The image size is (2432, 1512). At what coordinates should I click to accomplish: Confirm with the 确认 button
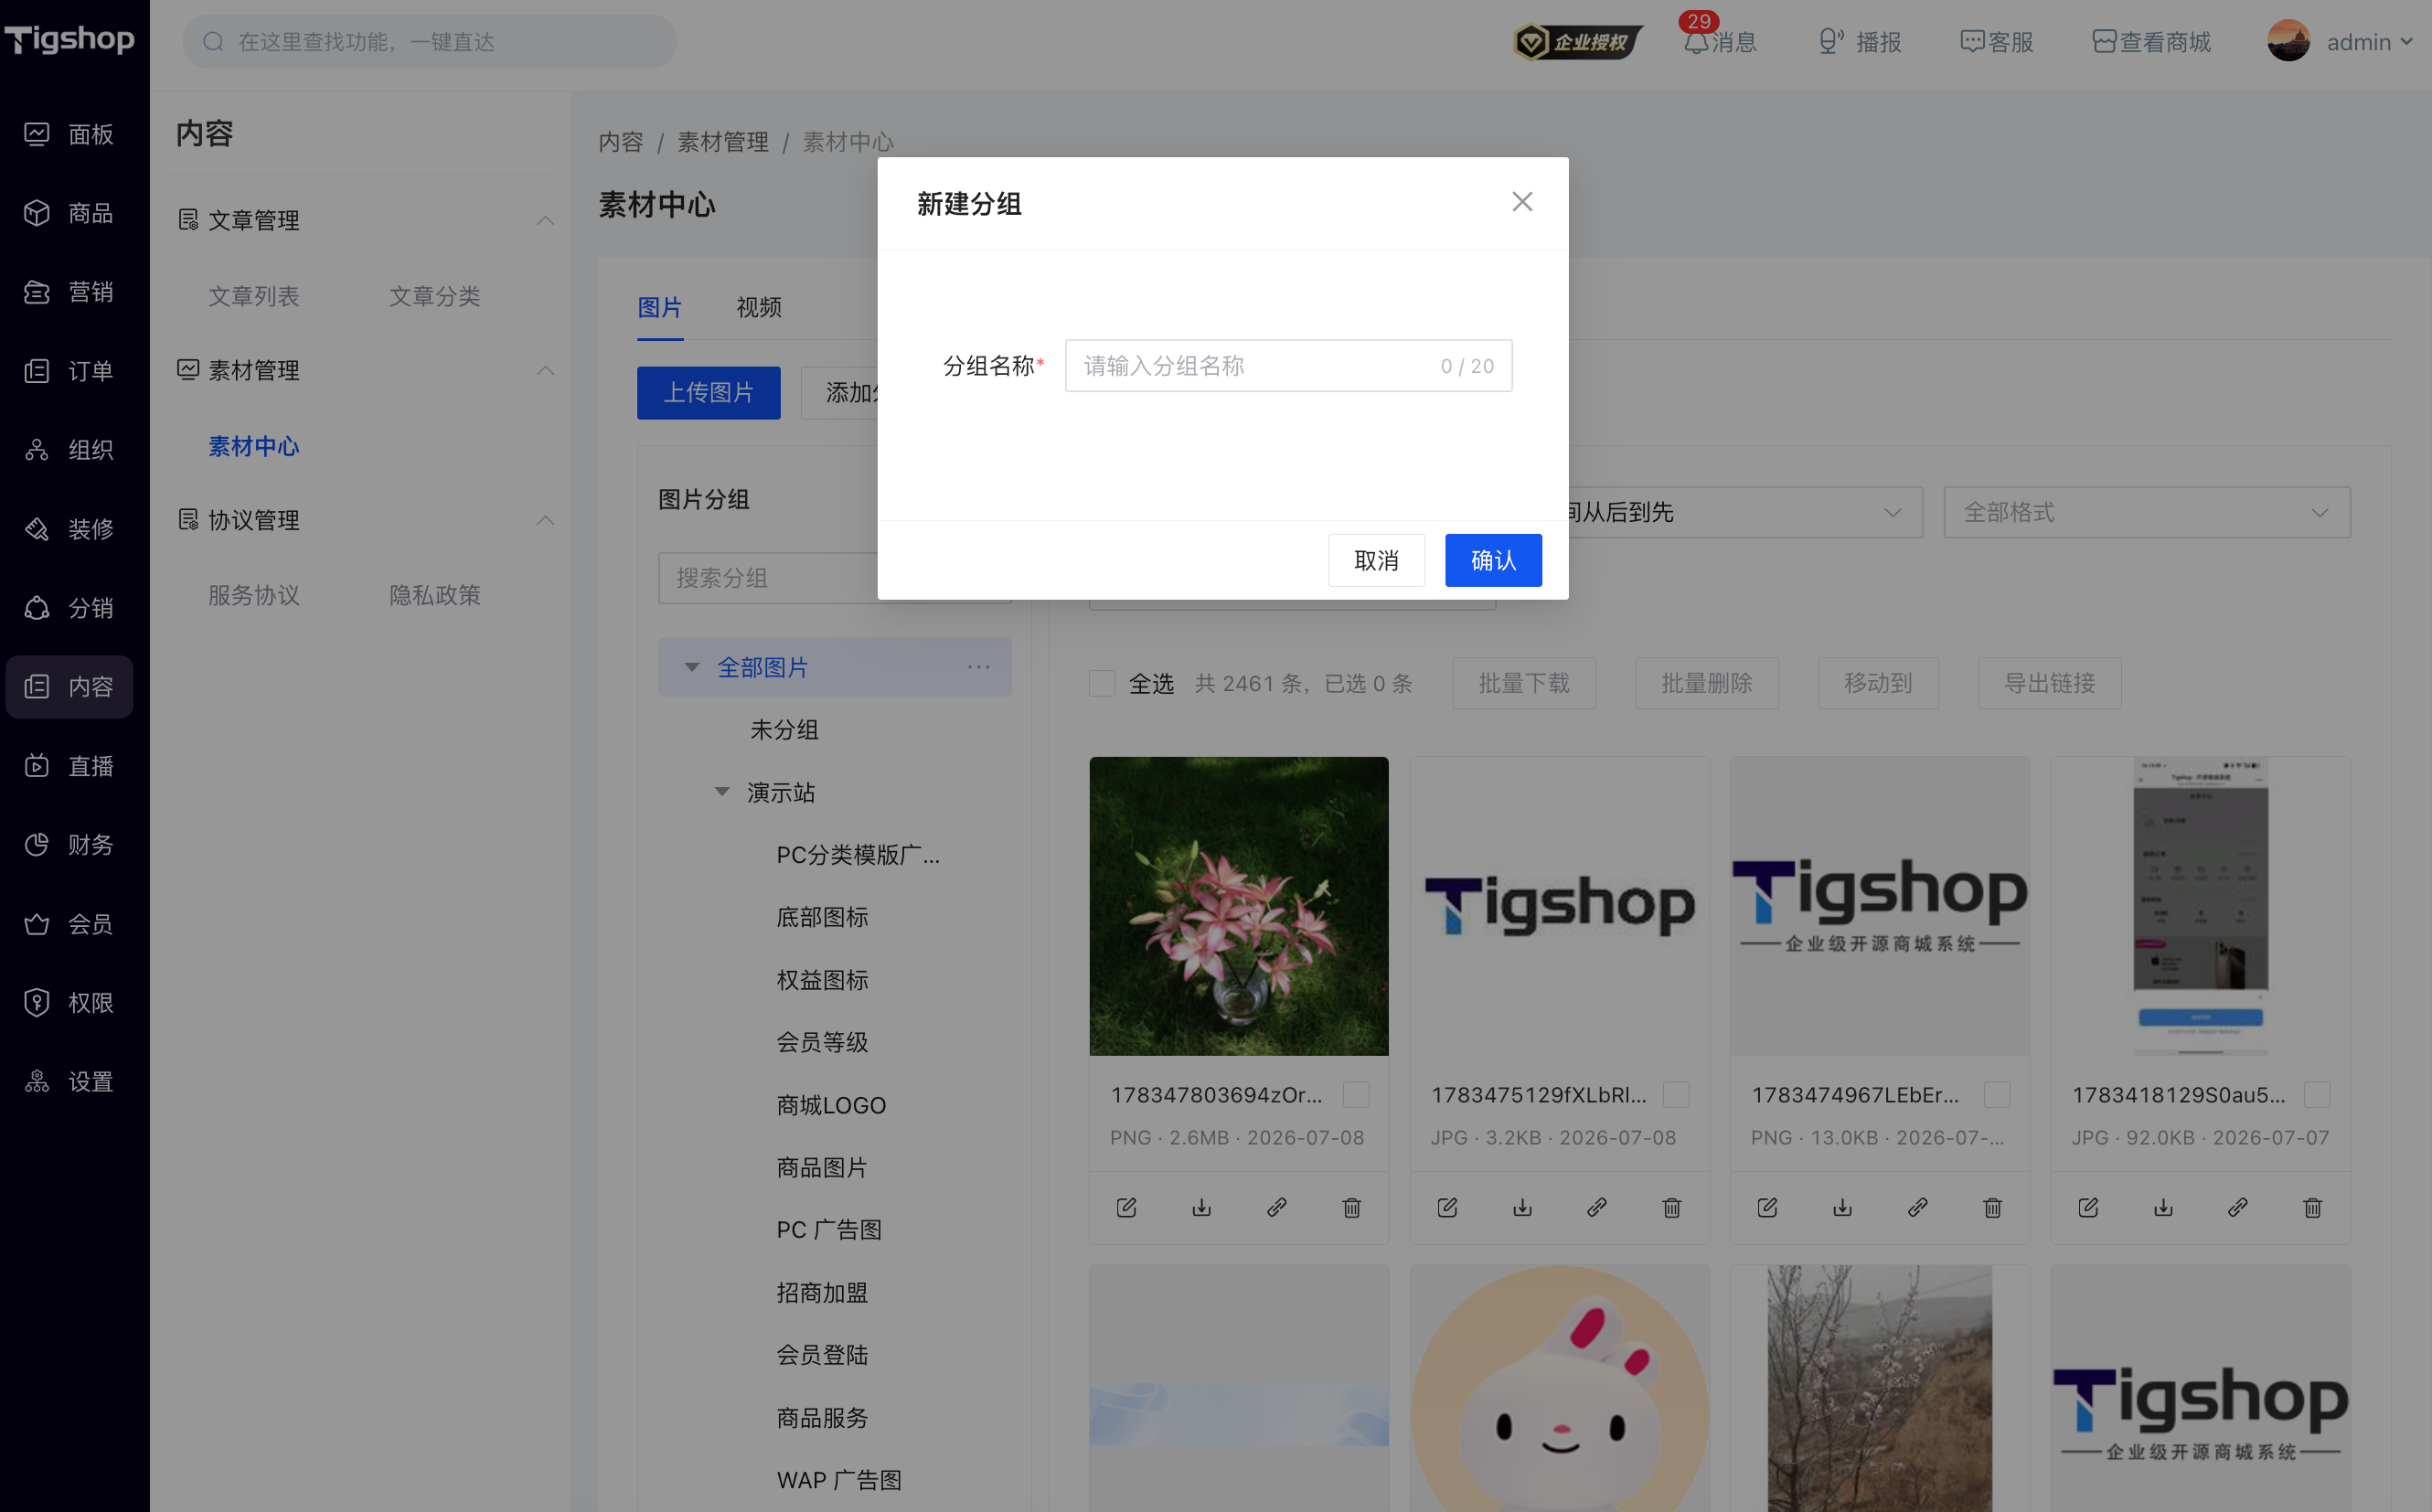1493,560
